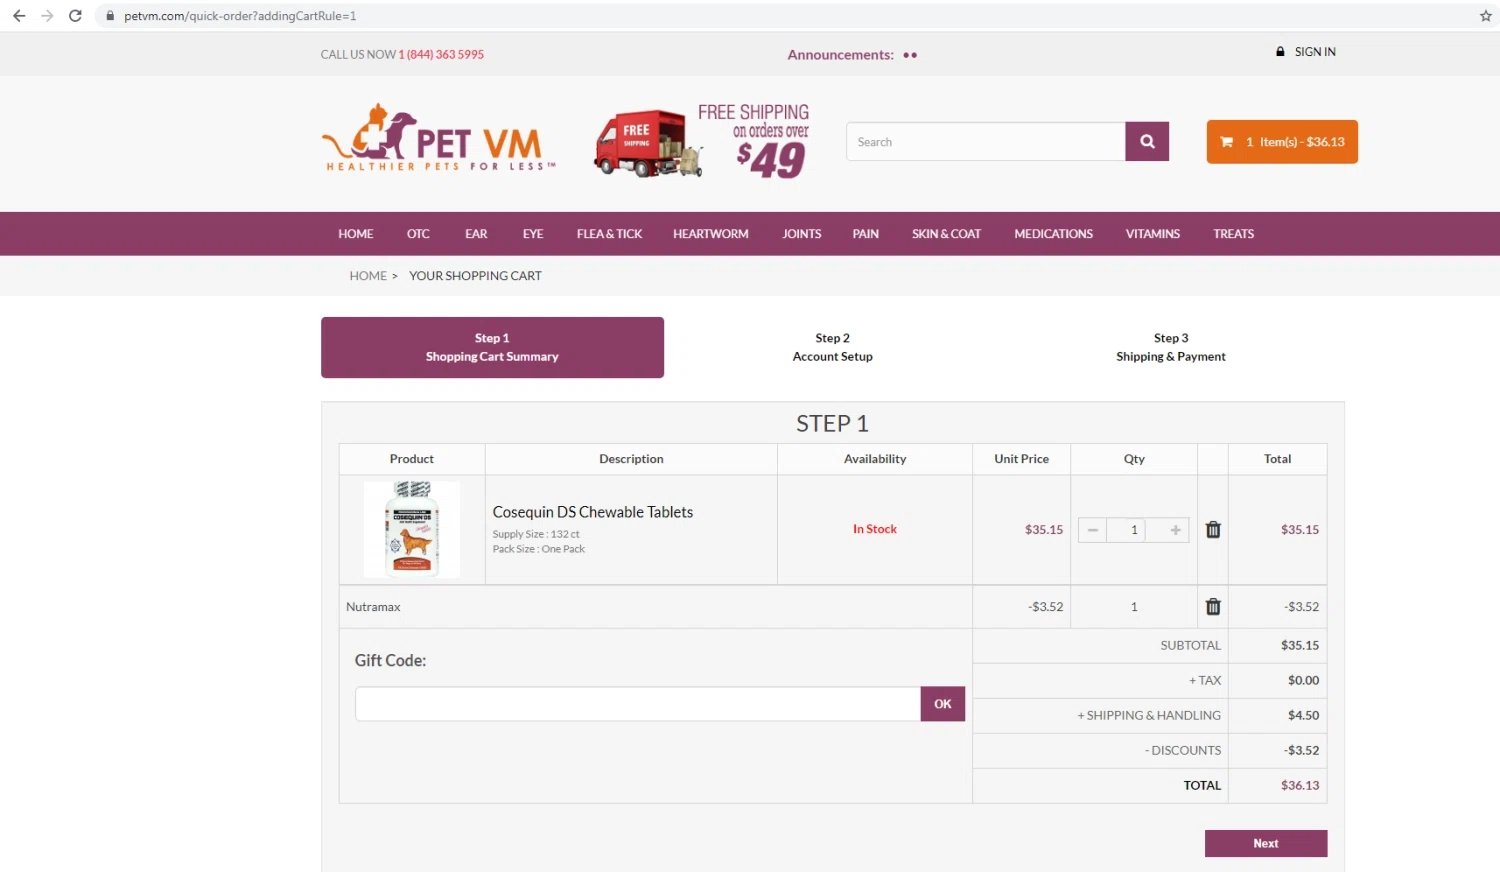The image size is (1500, 872).
Task: Click the Announcements label
Action: point(840,55)
